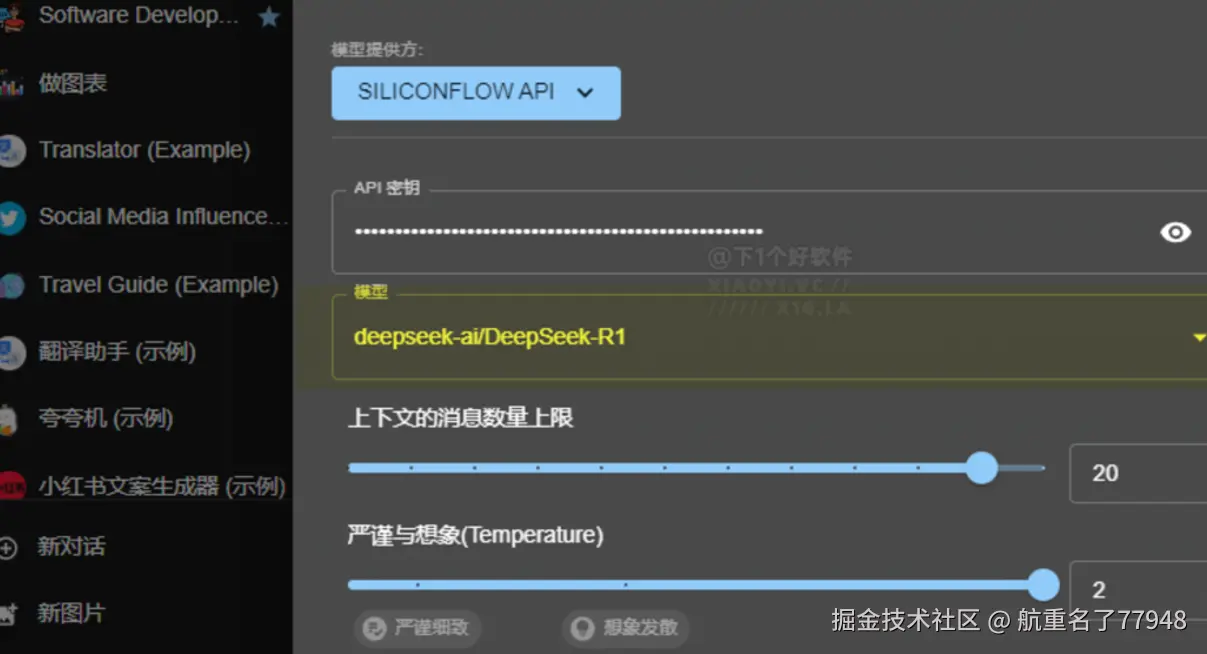Click the 翻译助手 avatar icon
Viewport: 1207px width, 654px height.
(11, 352)
